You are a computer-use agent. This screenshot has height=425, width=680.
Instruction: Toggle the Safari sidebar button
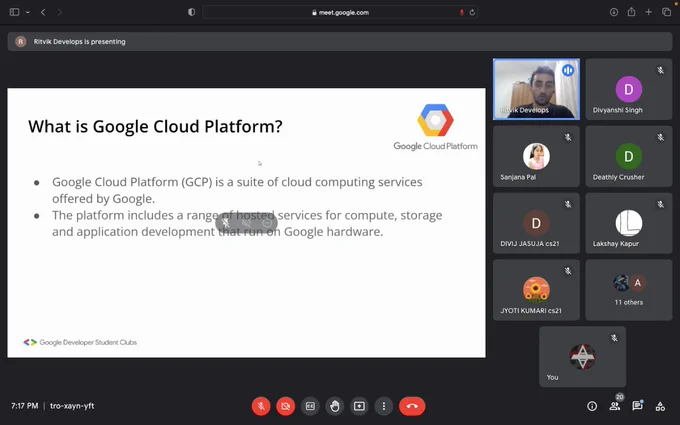(x=14, y=12)
